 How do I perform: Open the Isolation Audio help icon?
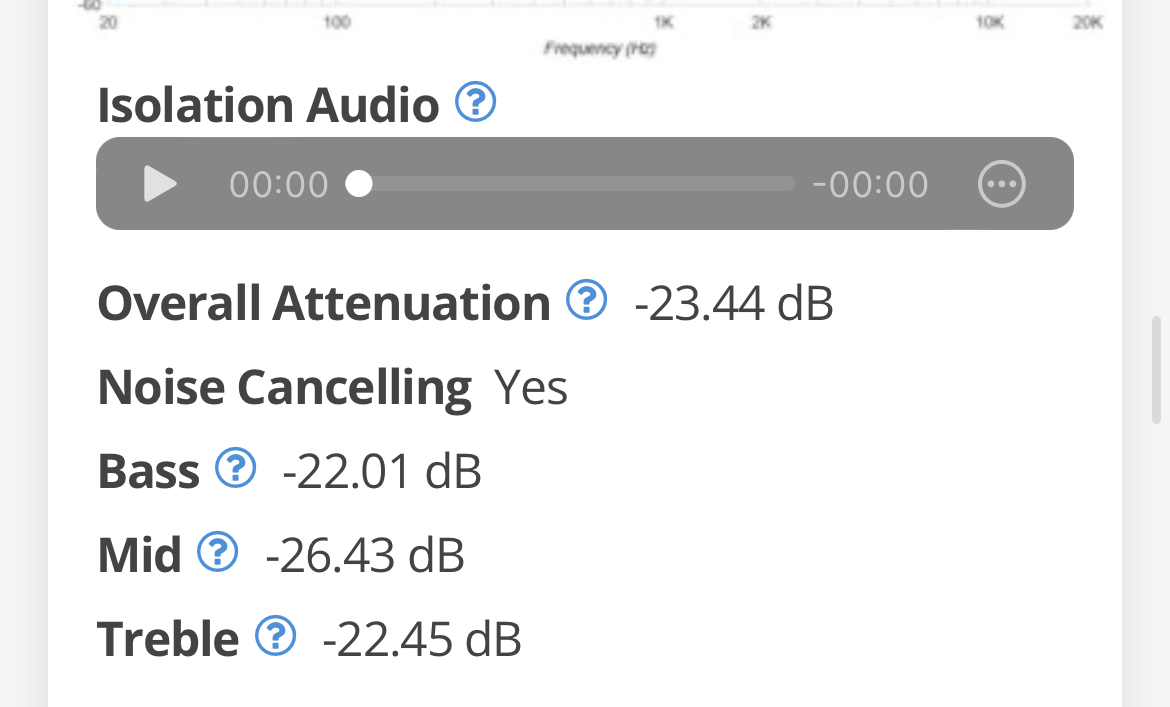475,102
